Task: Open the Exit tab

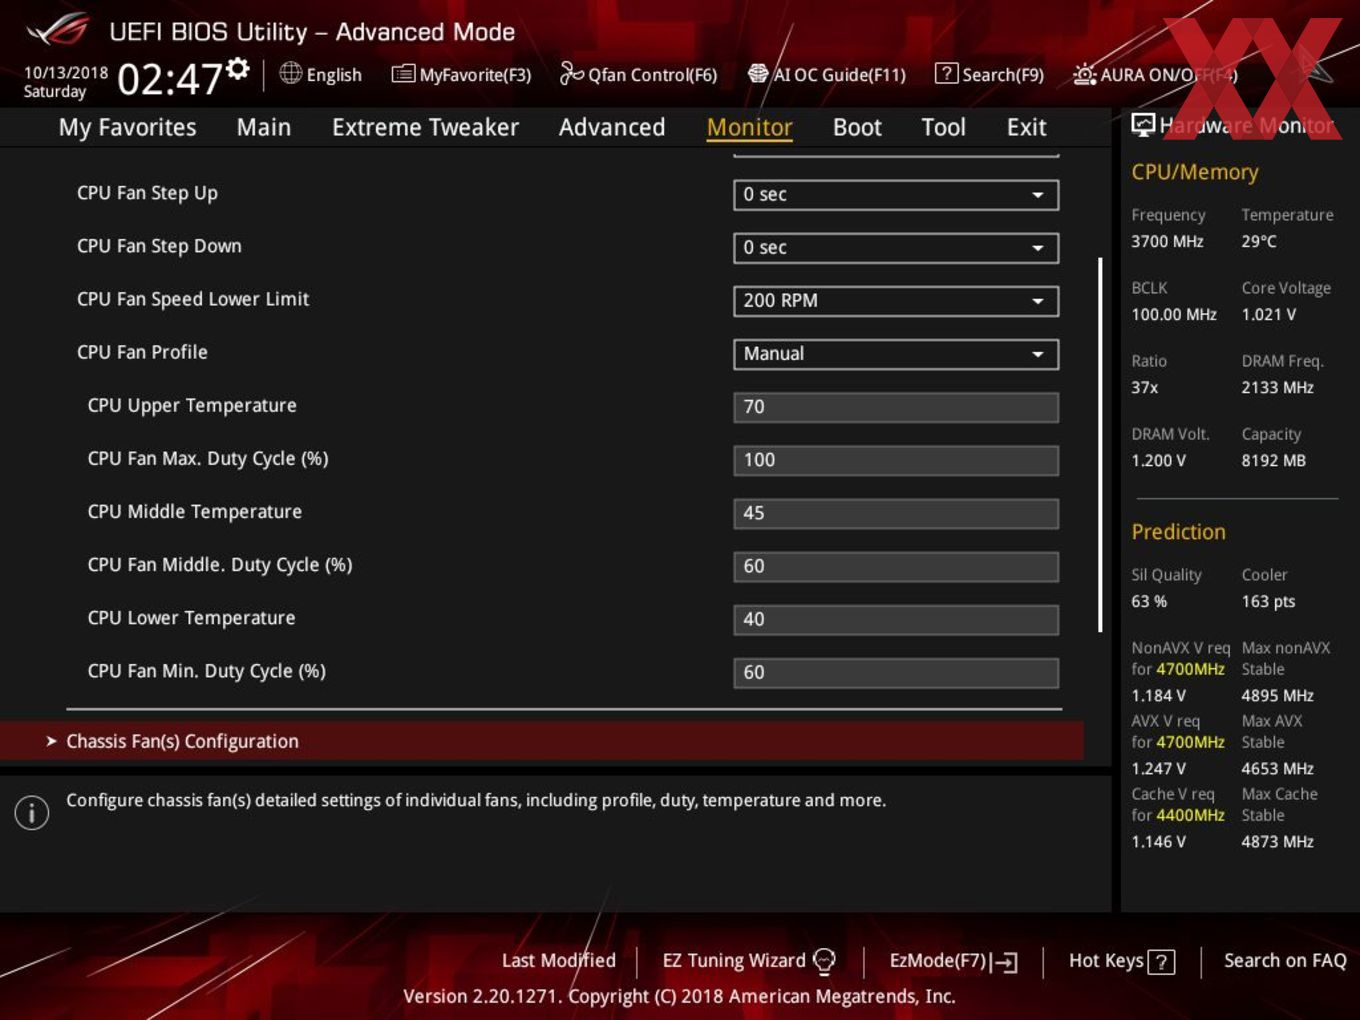Action: click(x=1026, y=127)
